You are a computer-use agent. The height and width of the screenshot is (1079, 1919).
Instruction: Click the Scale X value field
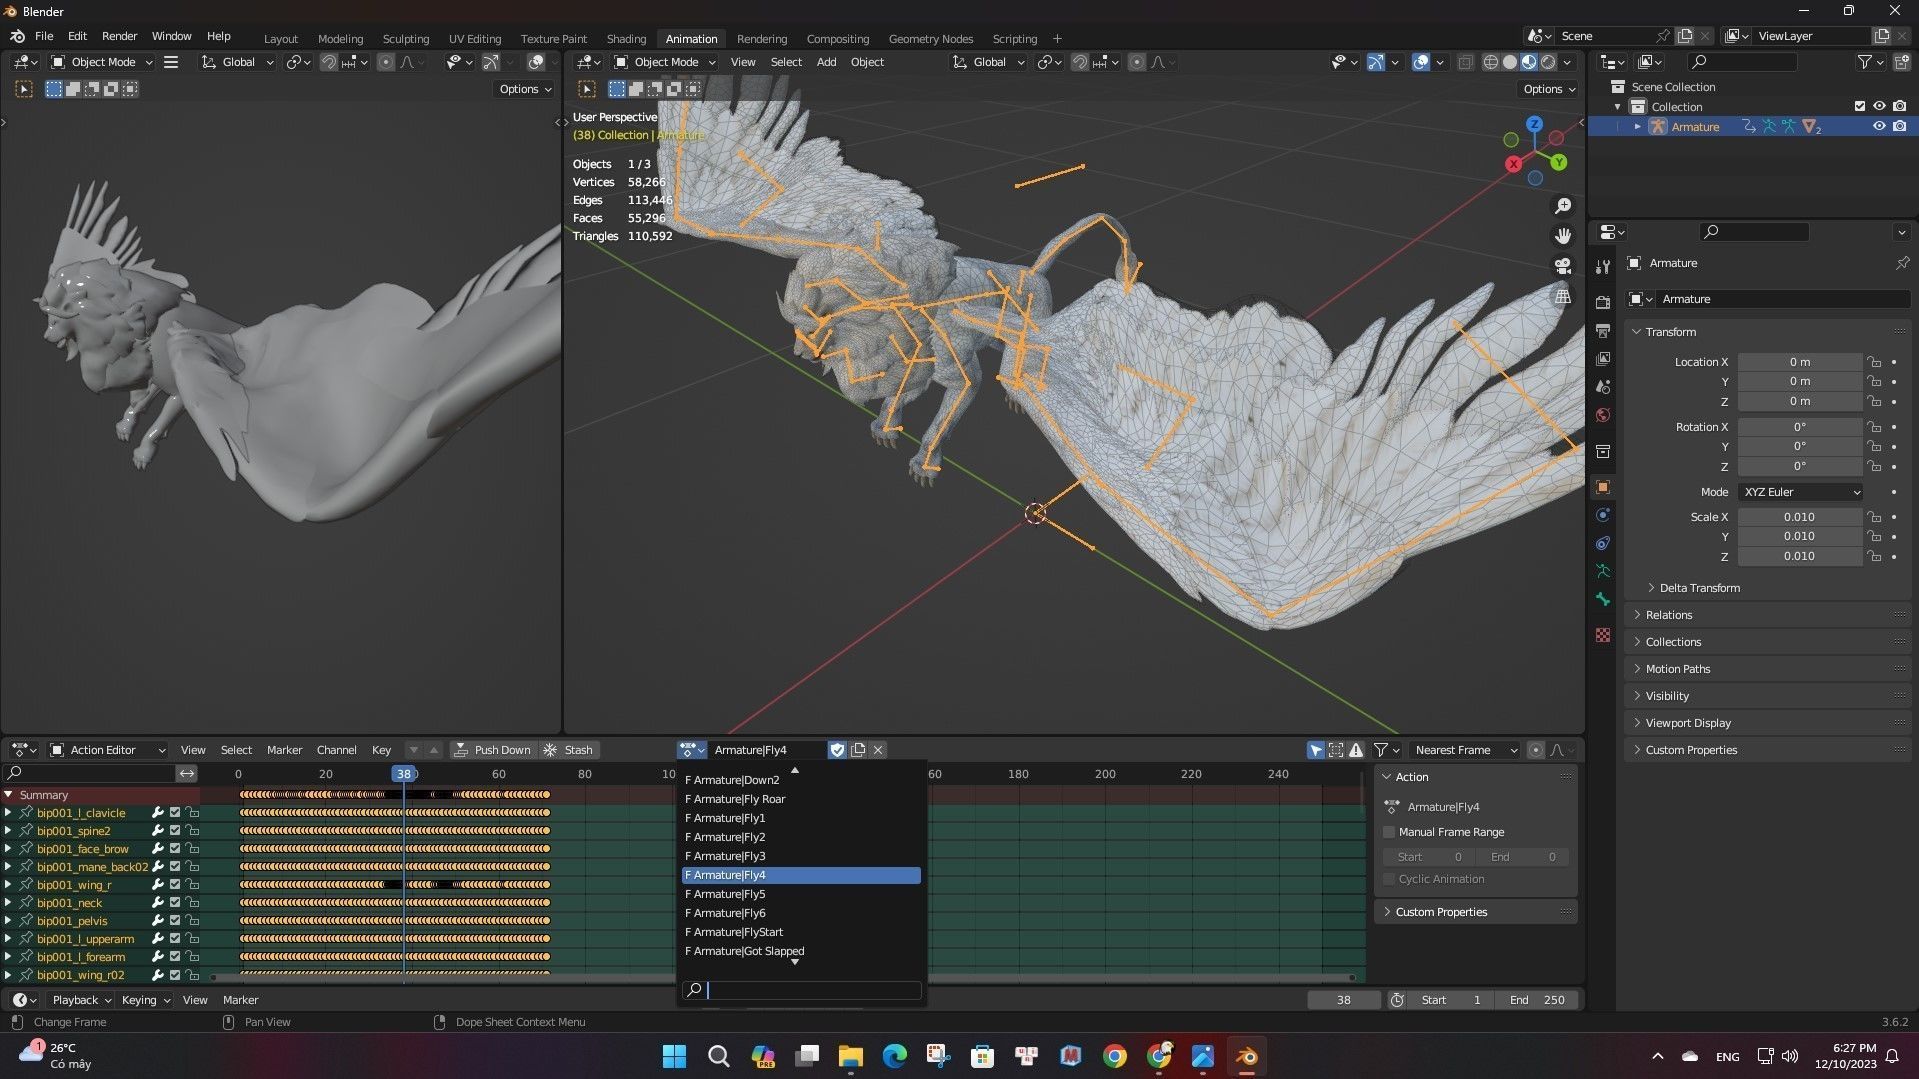tap(1799, 517)
